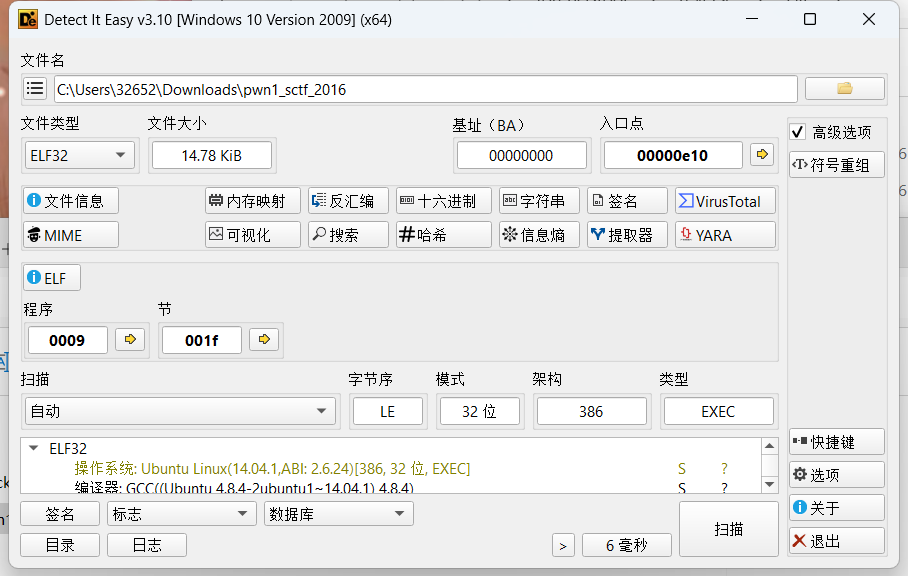The image size is (908, 576).
Task: Open 搜索 search tool
Action: (349, 235)
